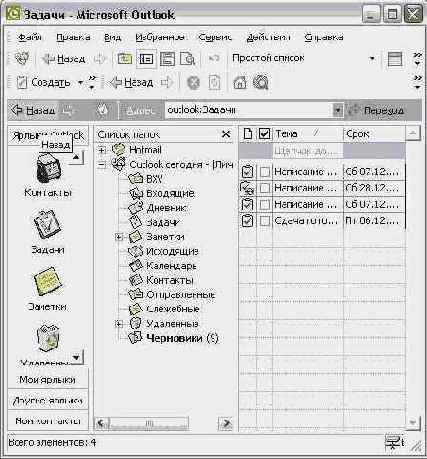The height and width of the screenshot is (459, 427).
Task: Open the Задачи shortcut in Outlook bar
Action: [x=47, y=224]
